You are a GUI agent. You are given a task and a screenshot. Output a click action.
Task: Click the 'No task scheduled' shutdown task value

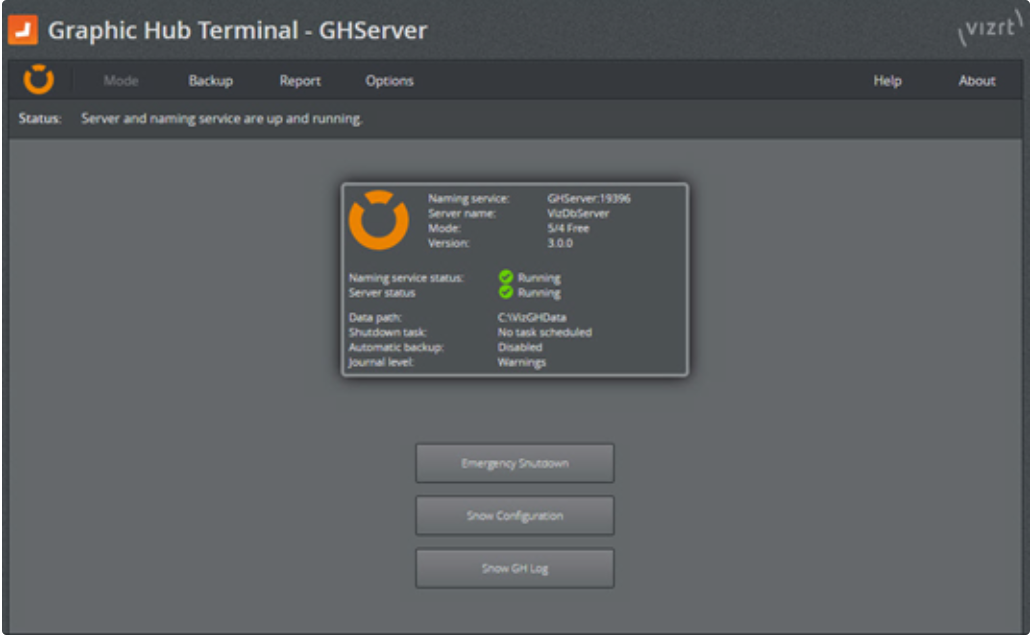tap(544, 332)
